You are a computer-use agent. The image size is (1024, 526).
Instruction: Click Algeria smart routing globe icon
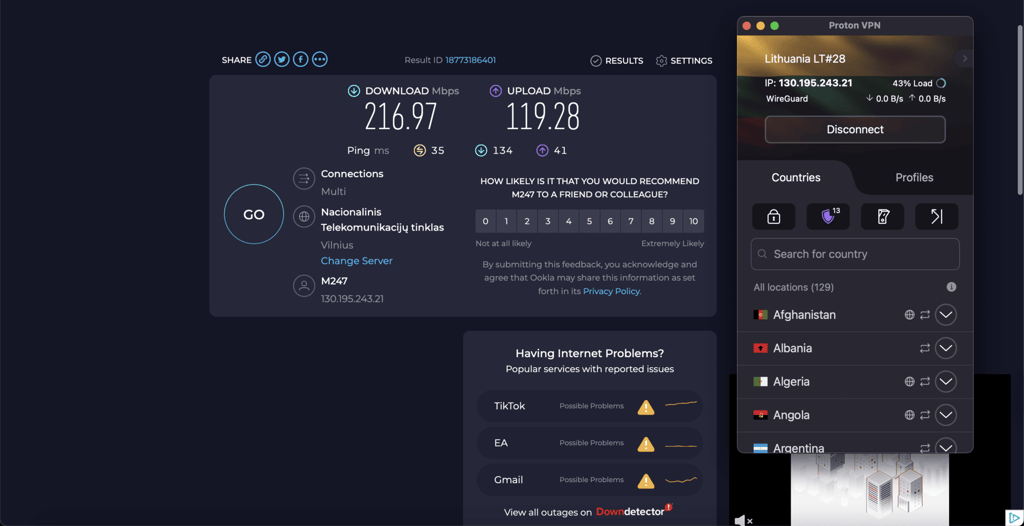[909, 382]
